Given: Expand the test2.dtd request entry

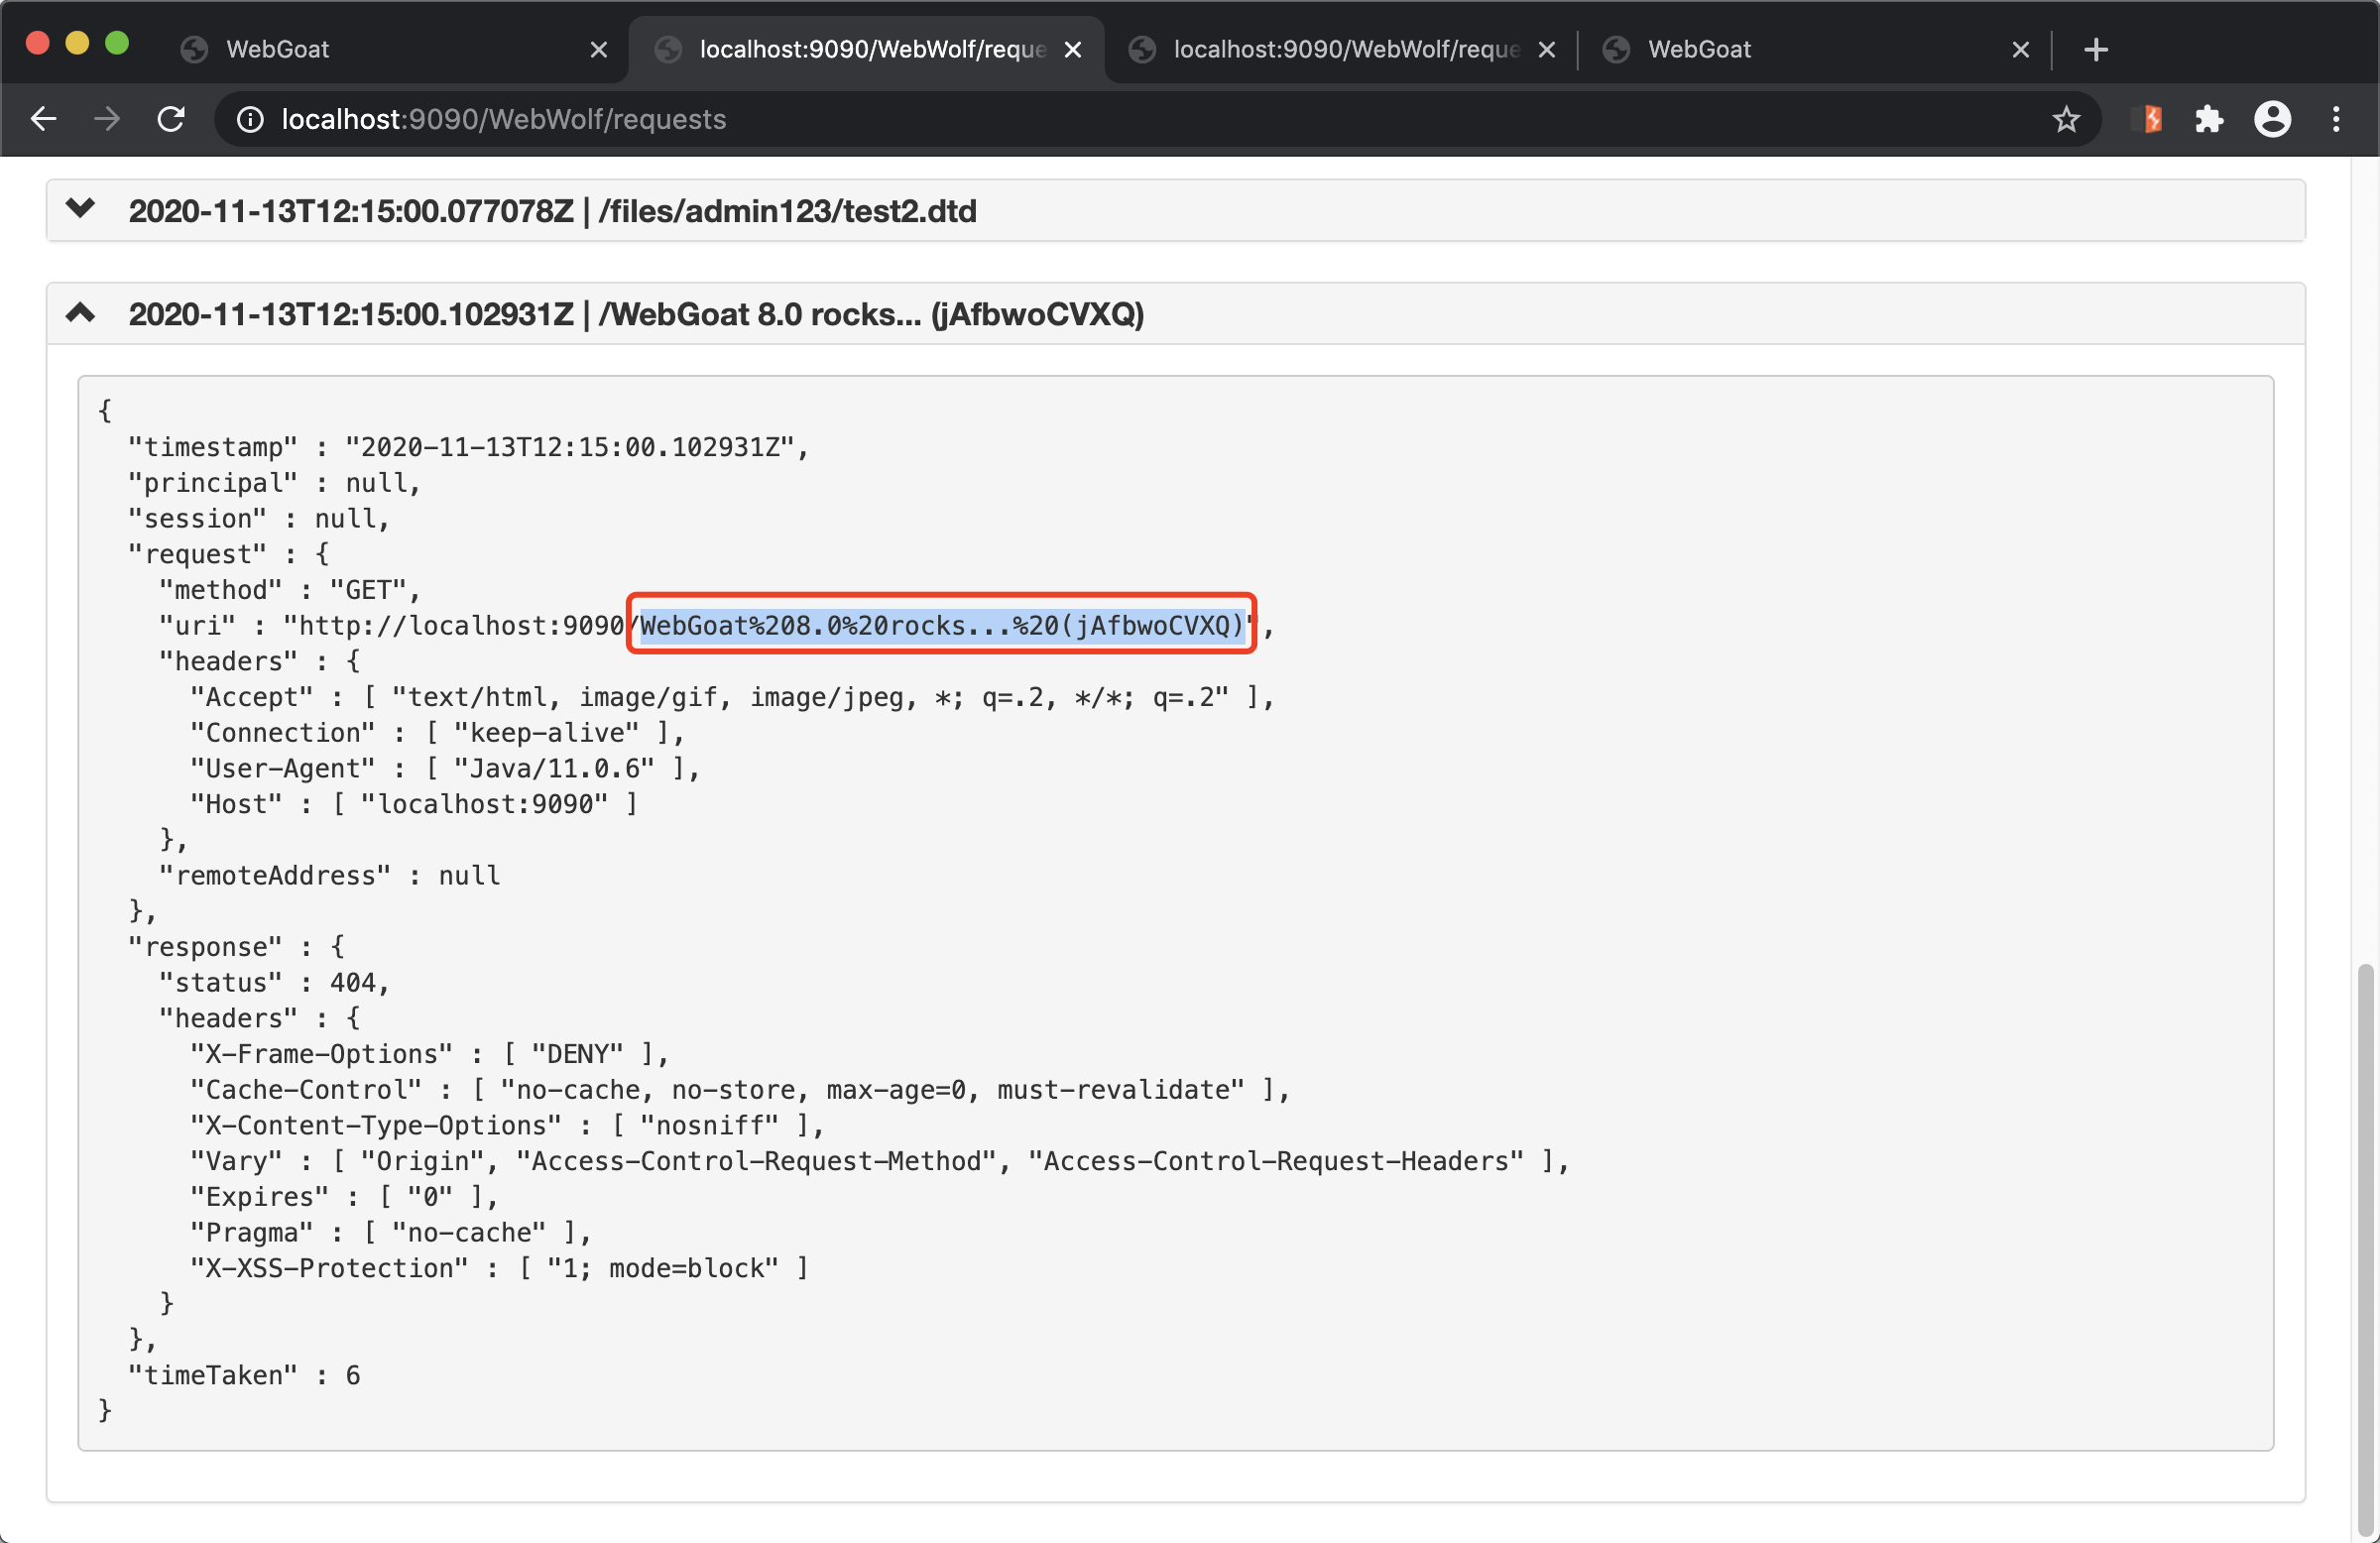Looking at the screenshot, I should coord(80,209).
